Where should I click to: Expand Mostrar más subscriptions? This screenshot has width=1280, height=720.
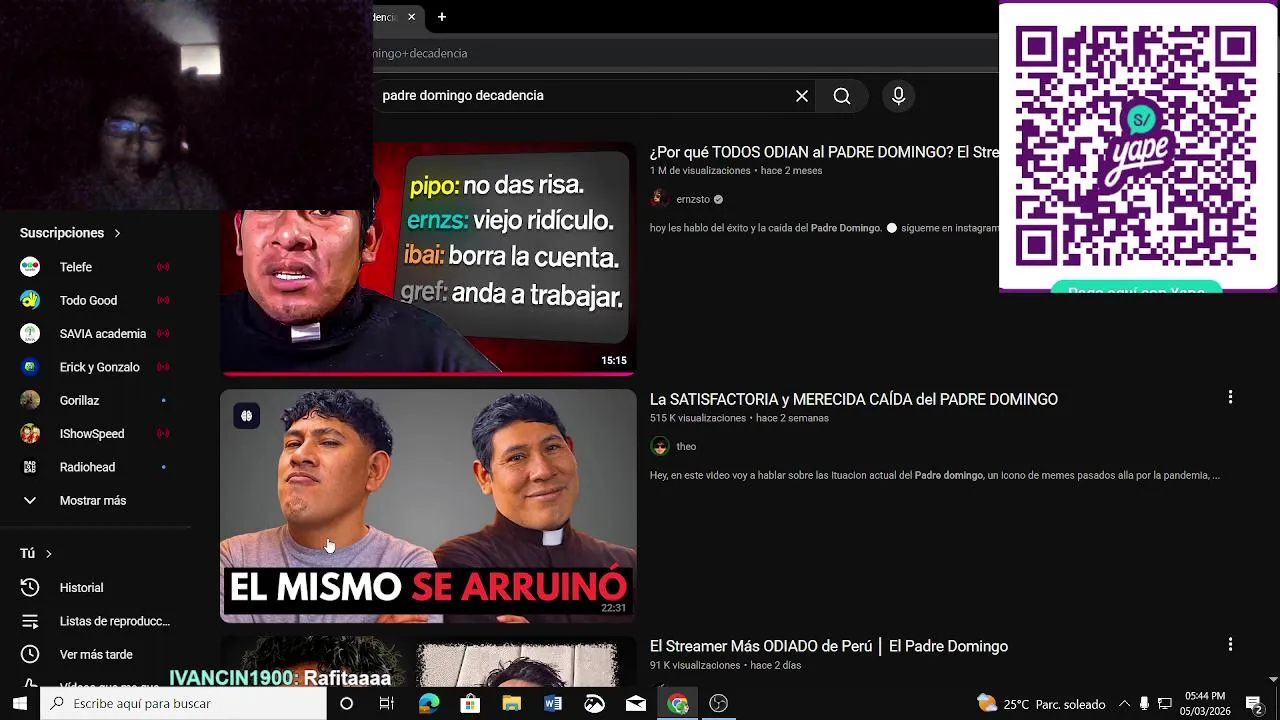click(95, 500)
